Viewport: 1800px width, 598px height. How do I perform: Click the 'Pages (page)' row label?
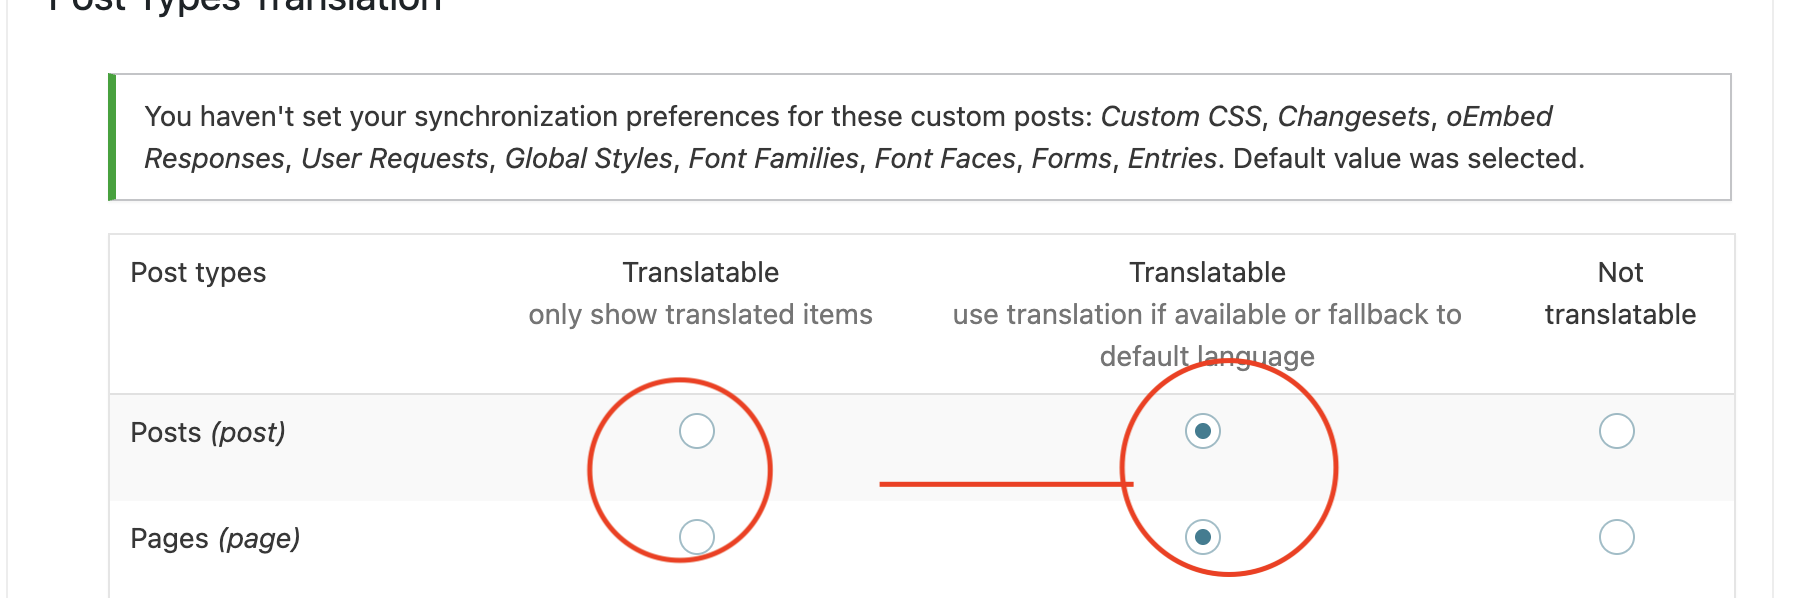(215, 539)
